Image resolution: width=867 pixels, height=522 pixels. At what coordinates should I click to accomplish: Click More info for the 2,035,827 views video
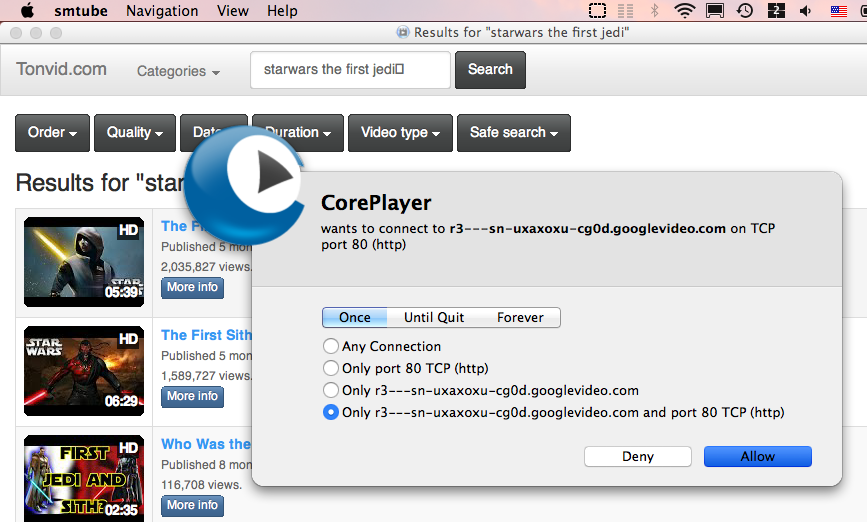[192, 288]
